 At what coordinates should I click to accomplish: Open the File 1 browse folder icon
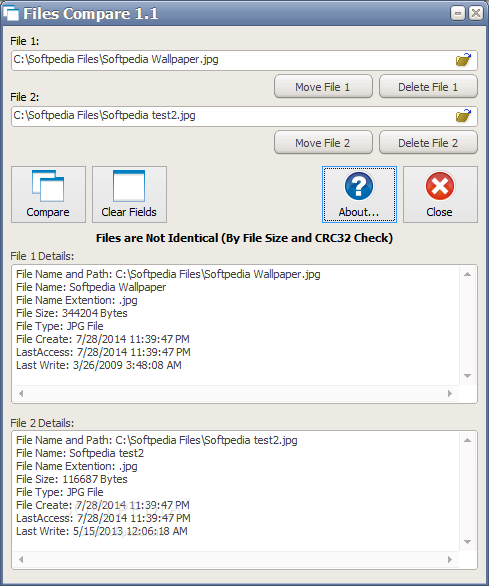(x=463, y=60)
